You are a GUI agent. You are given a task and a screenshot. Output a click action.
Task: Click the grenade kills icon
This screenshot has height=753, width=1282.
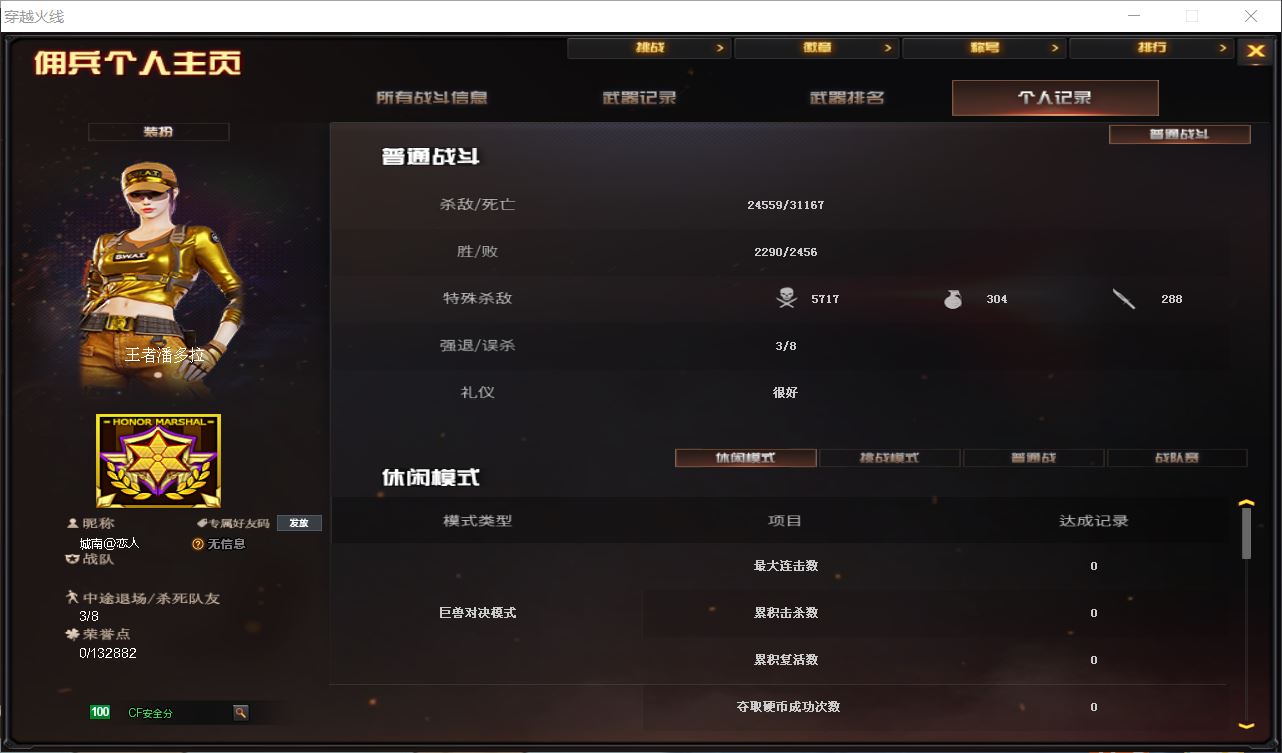pos(953,298)
